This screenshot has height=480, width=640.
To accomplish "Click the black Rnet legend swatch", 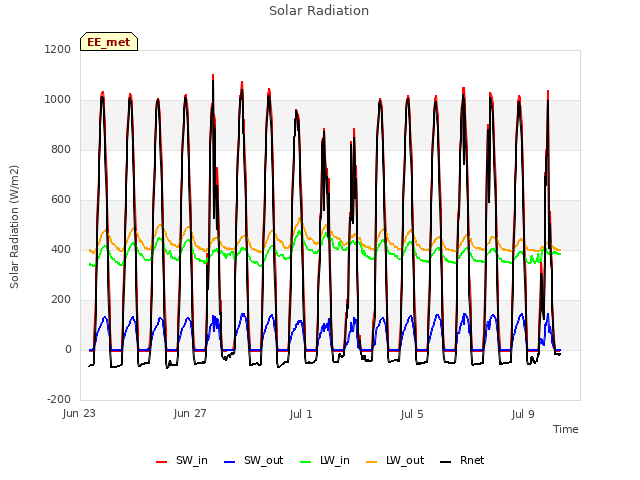I will 446,461.
